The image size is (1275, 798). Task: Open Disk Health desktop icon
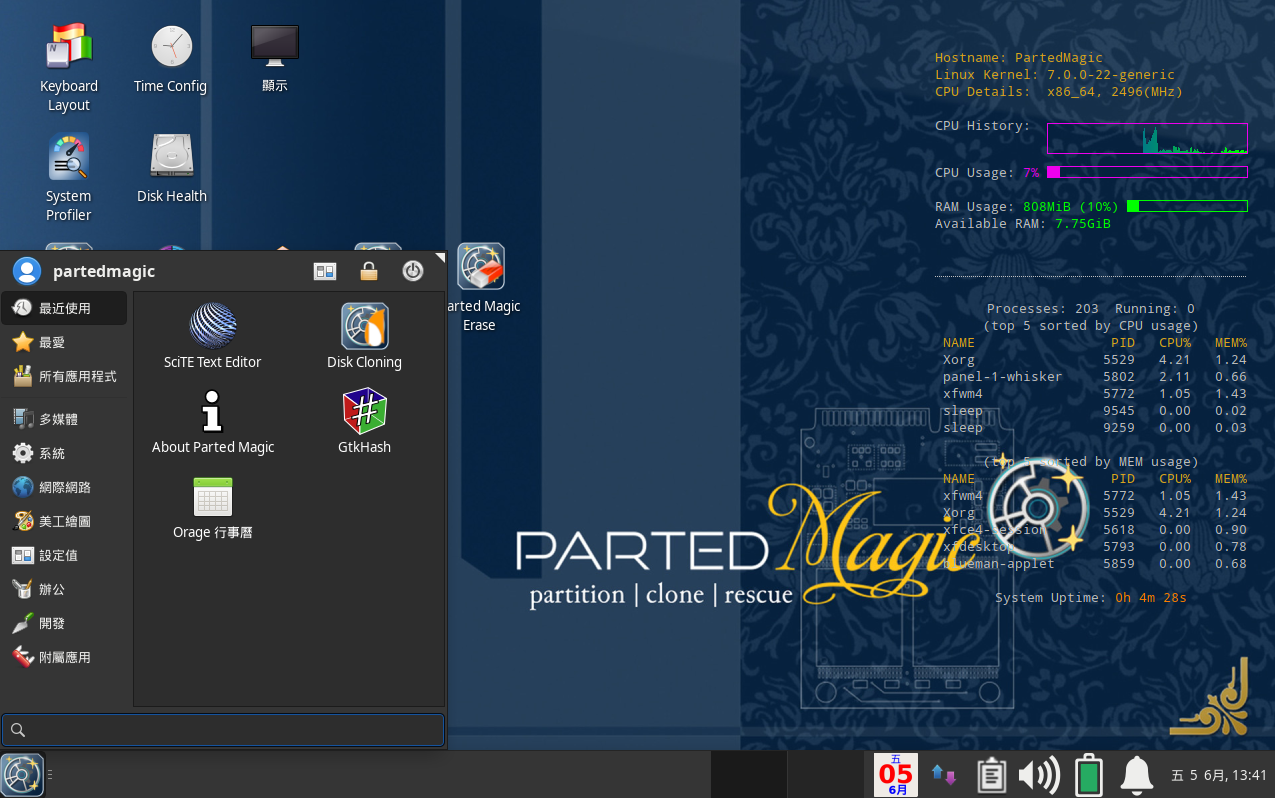[x=172, y=168]
